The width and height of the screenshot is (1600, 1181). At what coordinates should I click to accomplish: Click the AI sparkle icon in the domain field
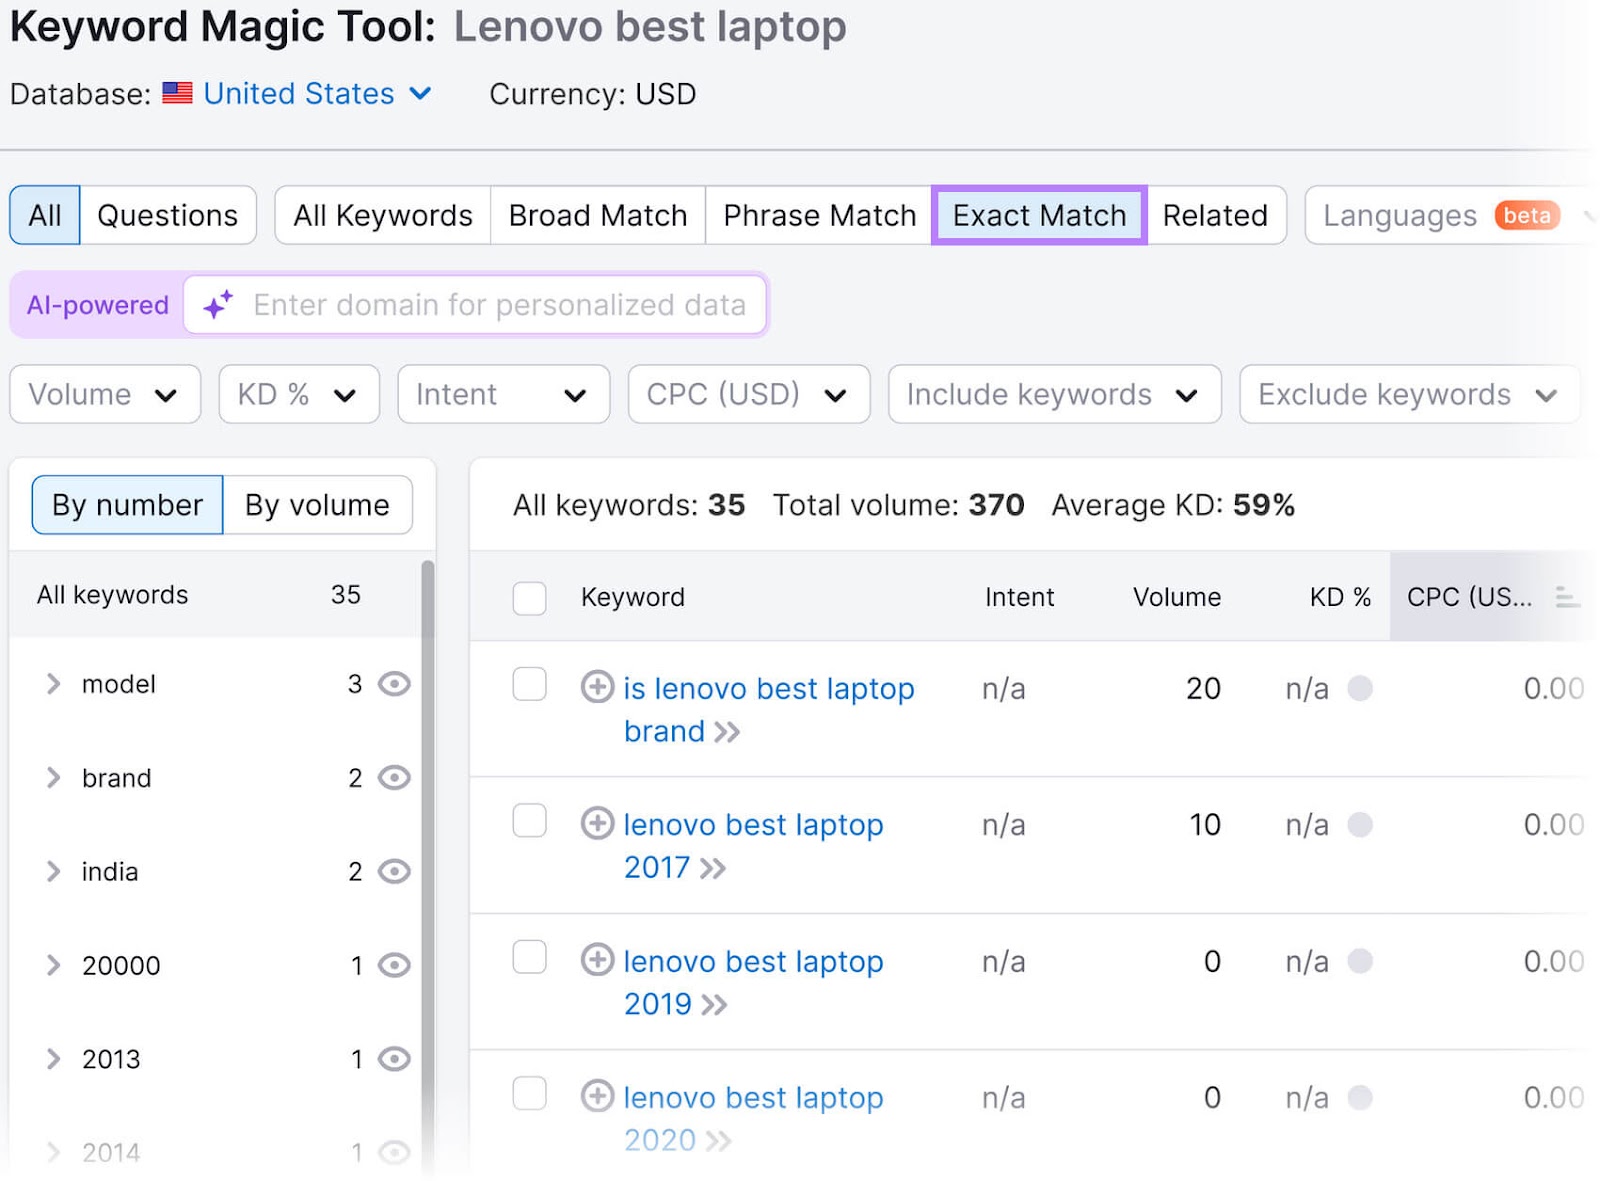(x=219, y=305)
